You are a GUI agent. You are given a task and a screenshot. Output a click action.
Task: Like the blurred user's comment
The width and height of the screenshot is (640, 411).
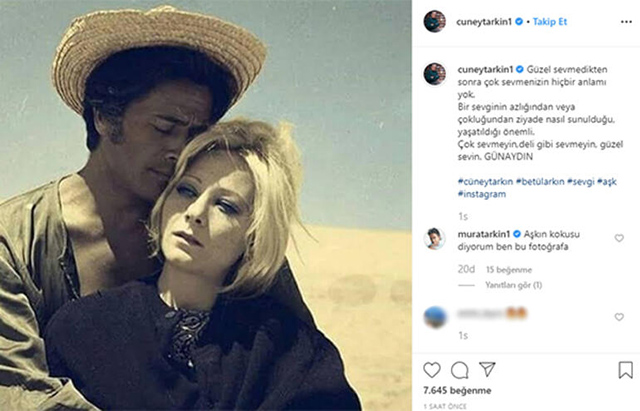click(x=619, y=317)
